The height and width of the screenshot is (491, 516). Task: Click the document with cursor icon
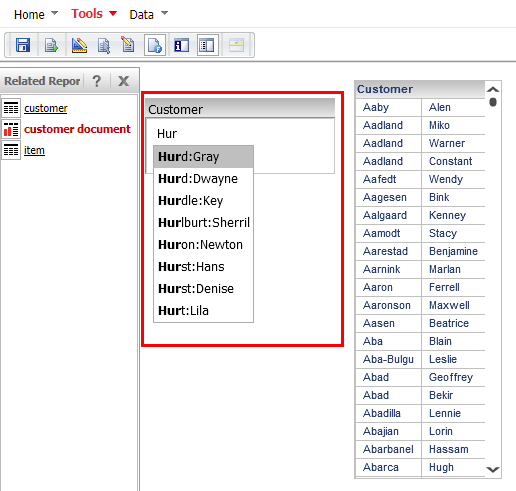(104, 45)
